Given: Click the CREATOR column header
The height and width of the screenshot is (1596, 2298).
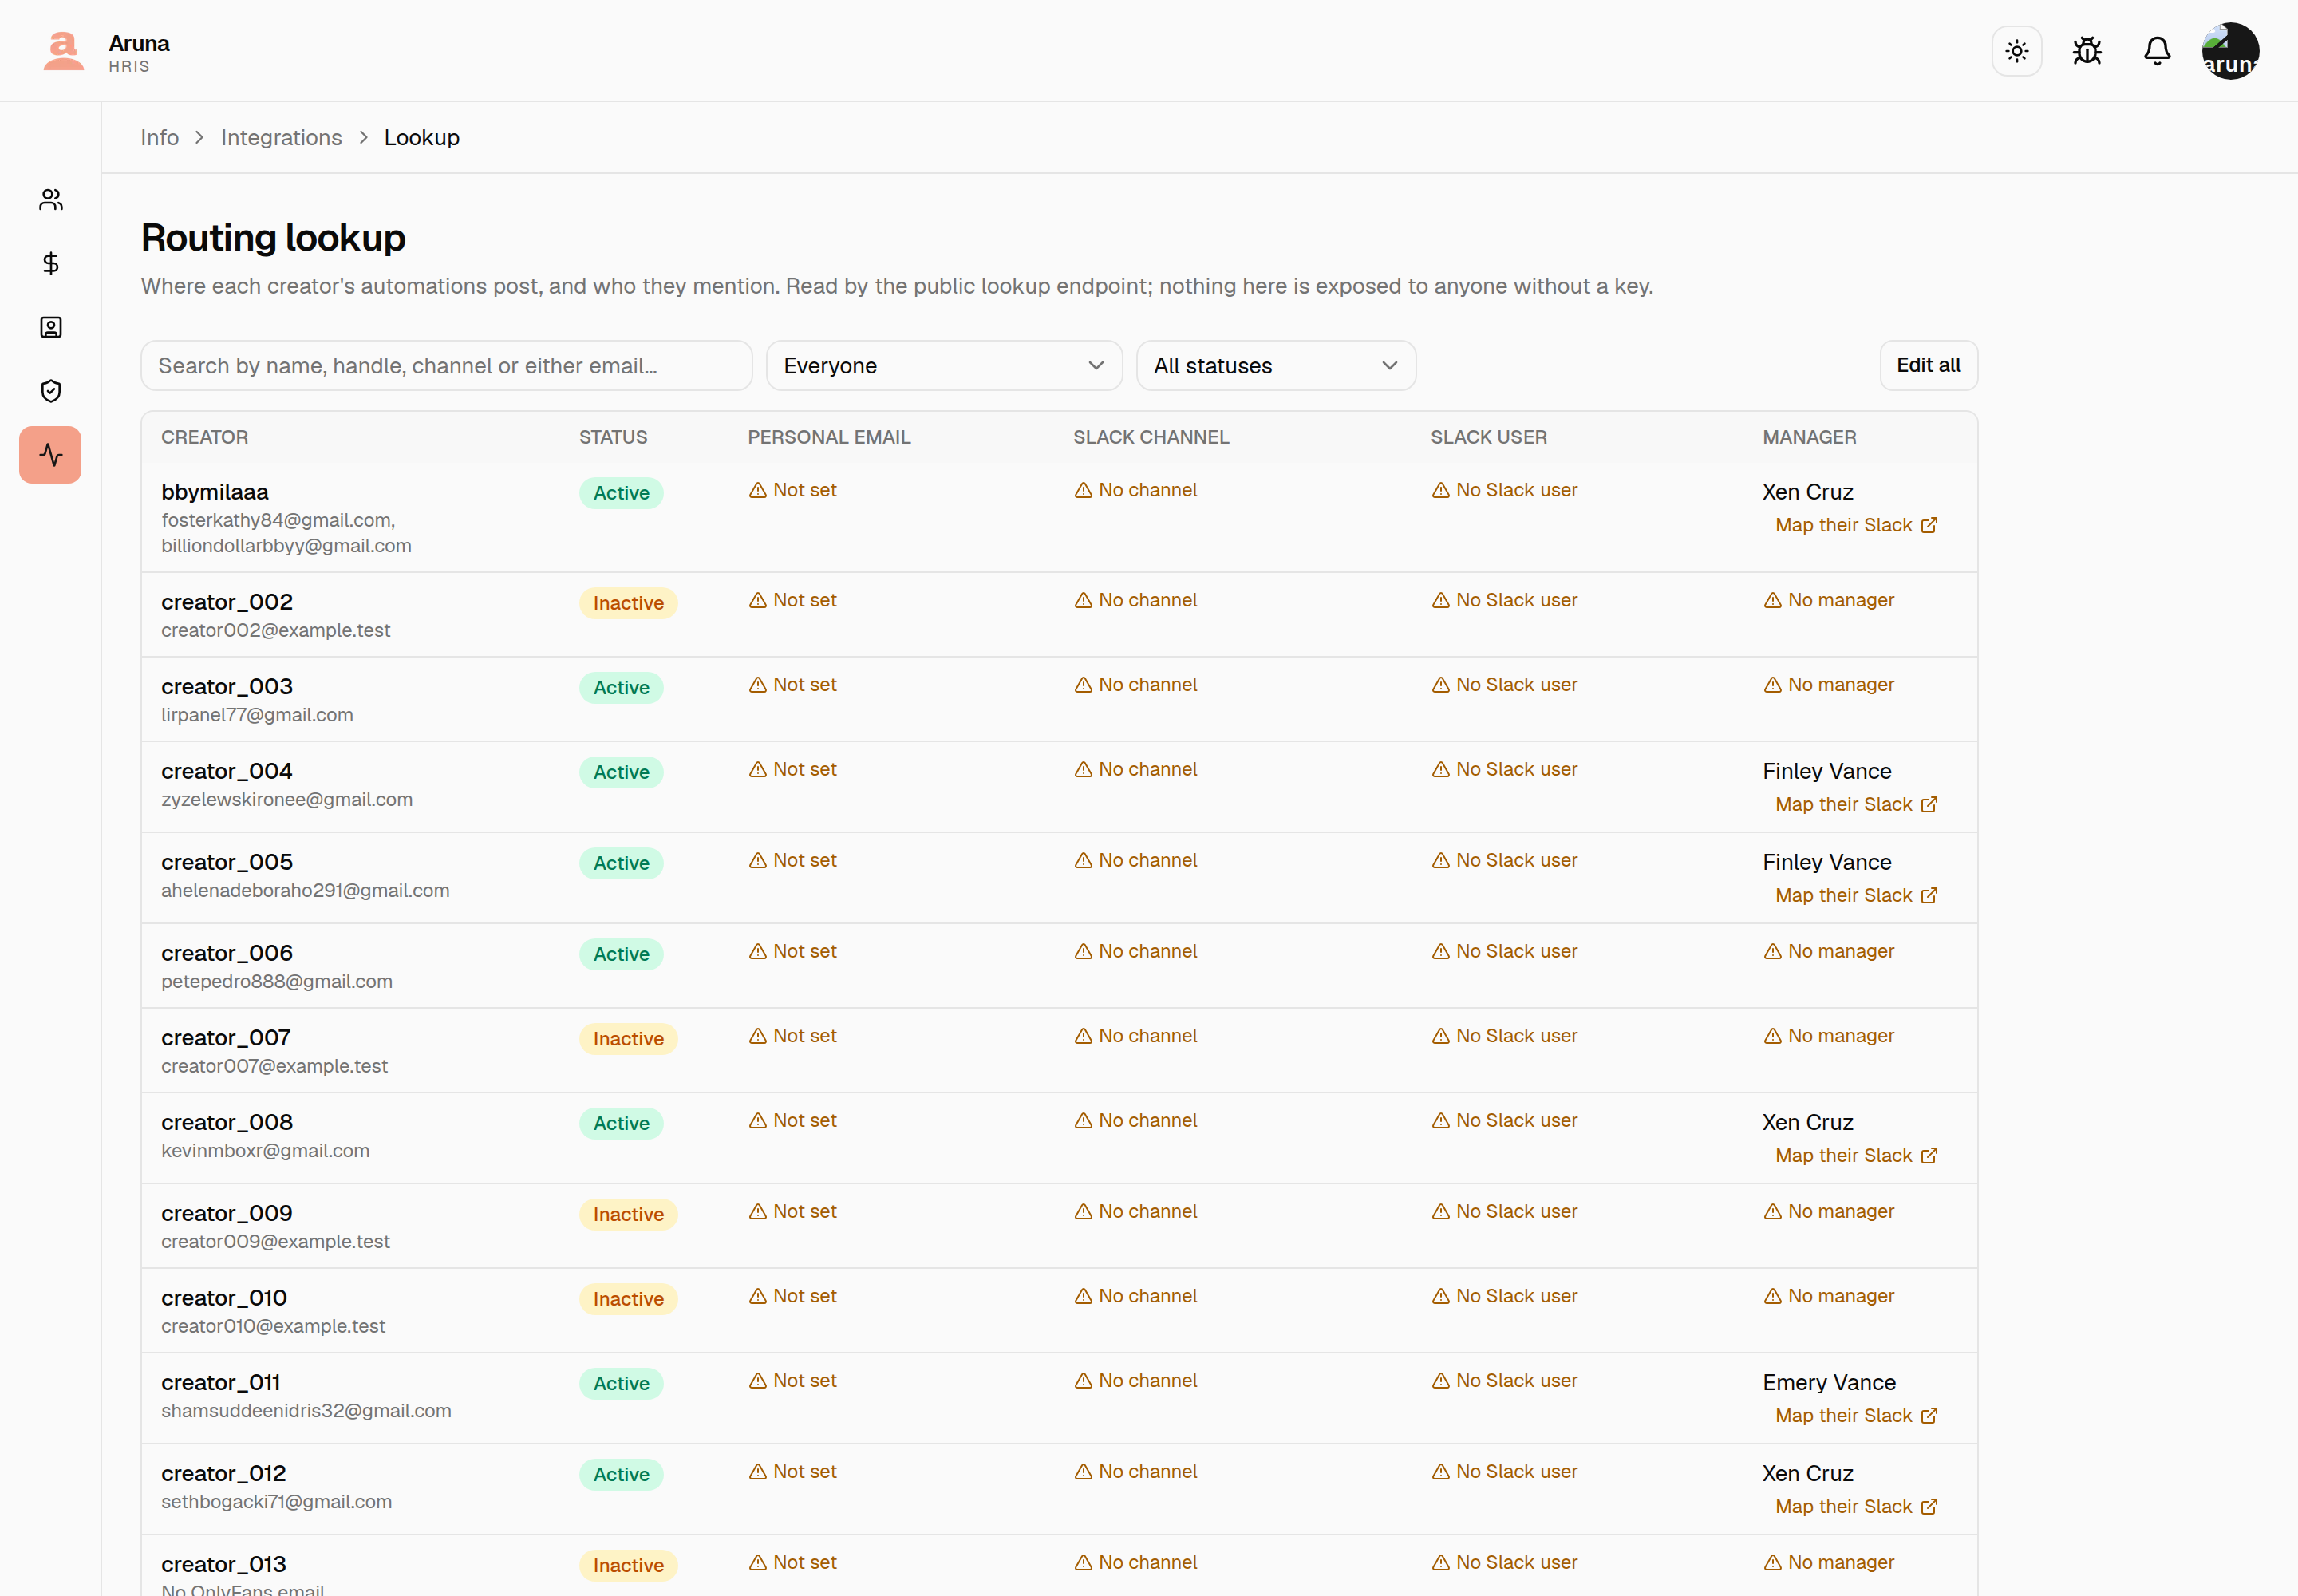Looking at the screenshot, I should coord(204,438).
